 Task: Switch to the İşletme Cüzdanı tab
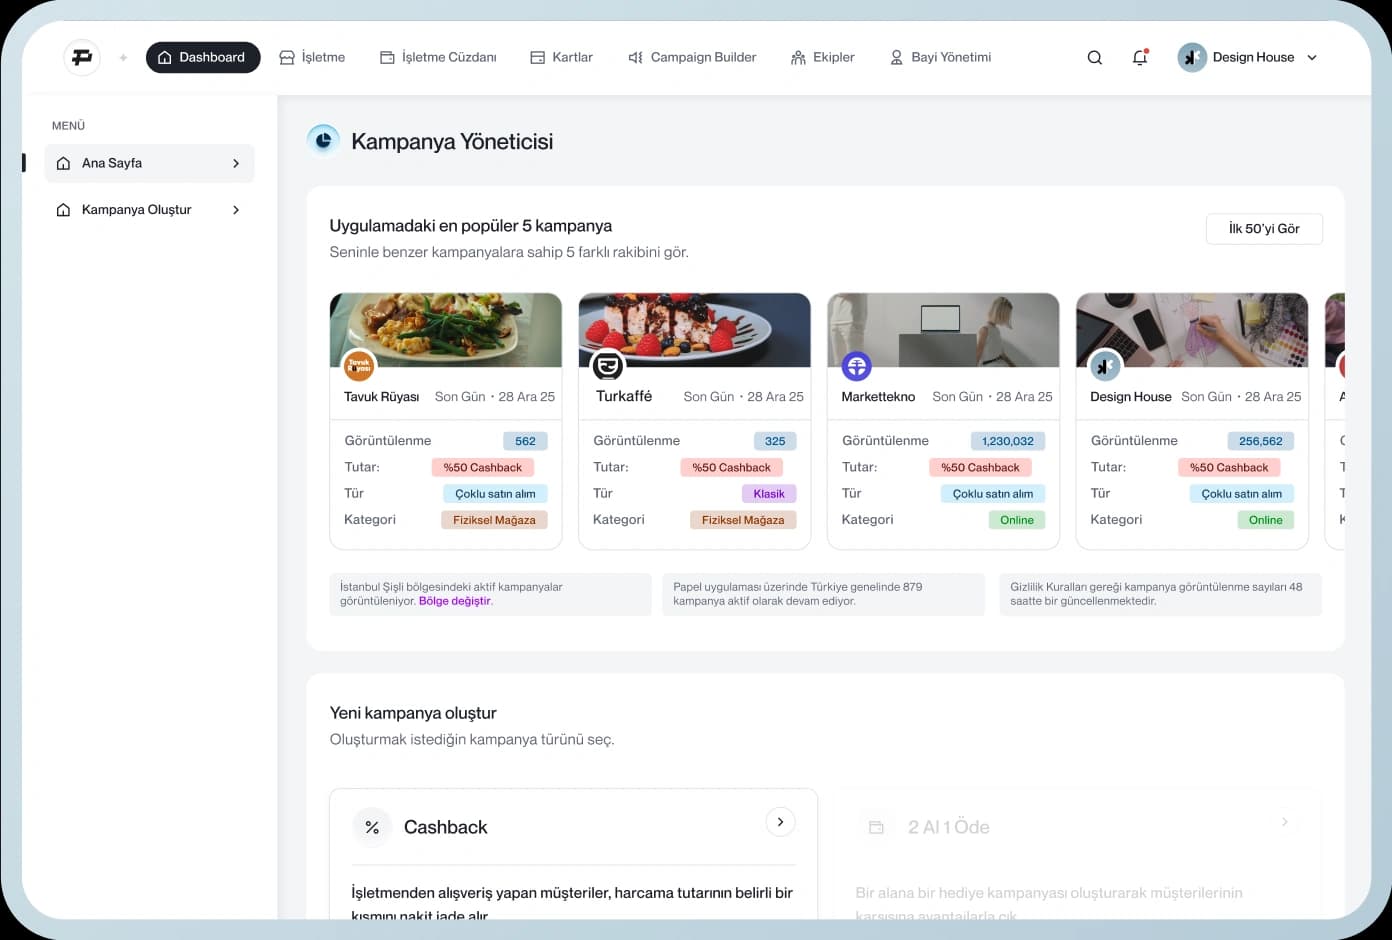438,58
